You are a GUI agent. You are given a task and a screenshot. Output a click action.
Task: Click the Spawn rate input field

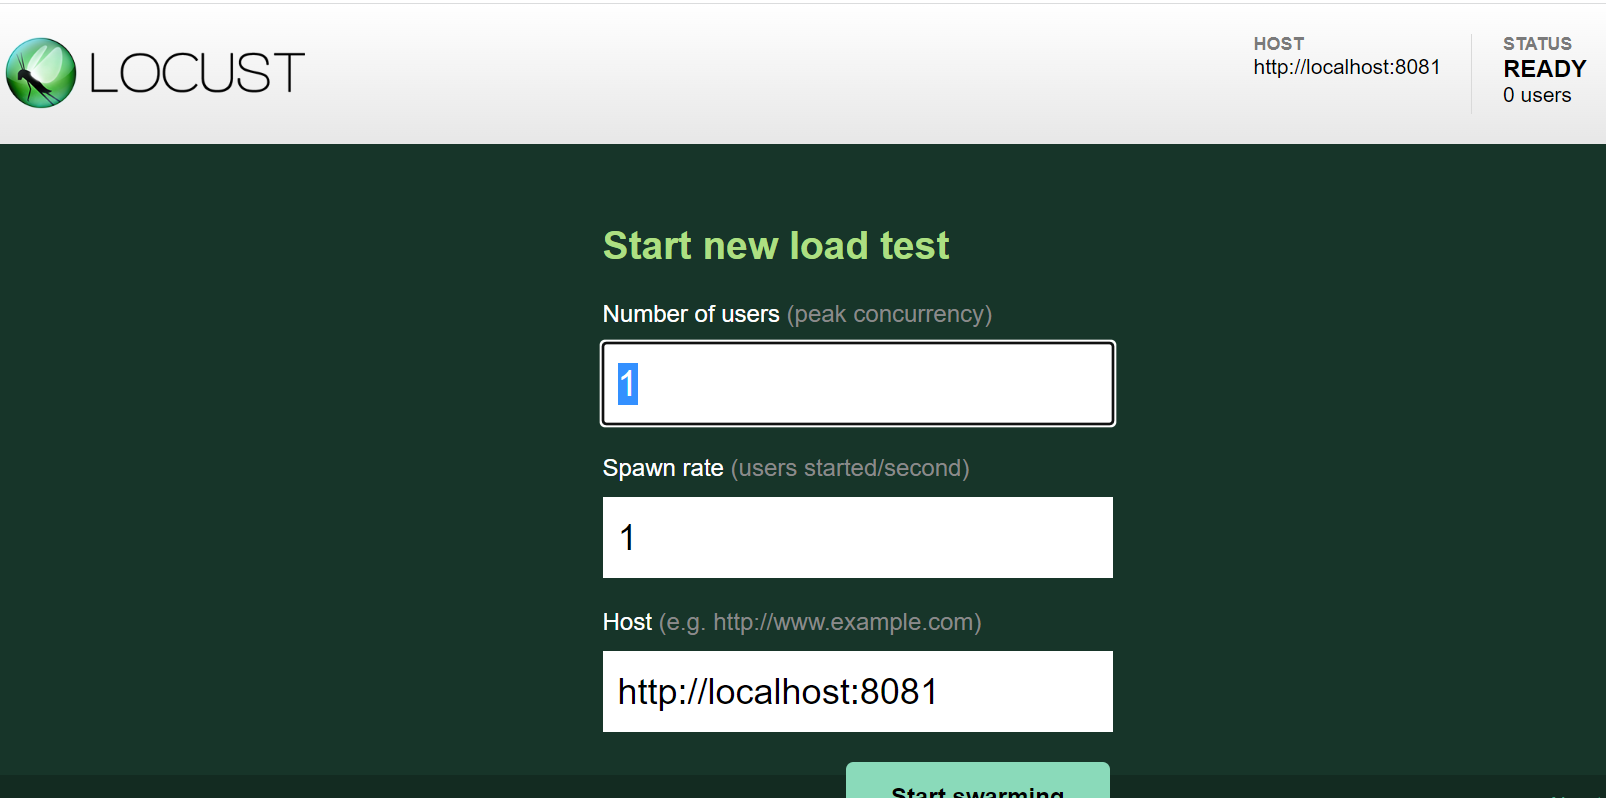coord(858,538)
